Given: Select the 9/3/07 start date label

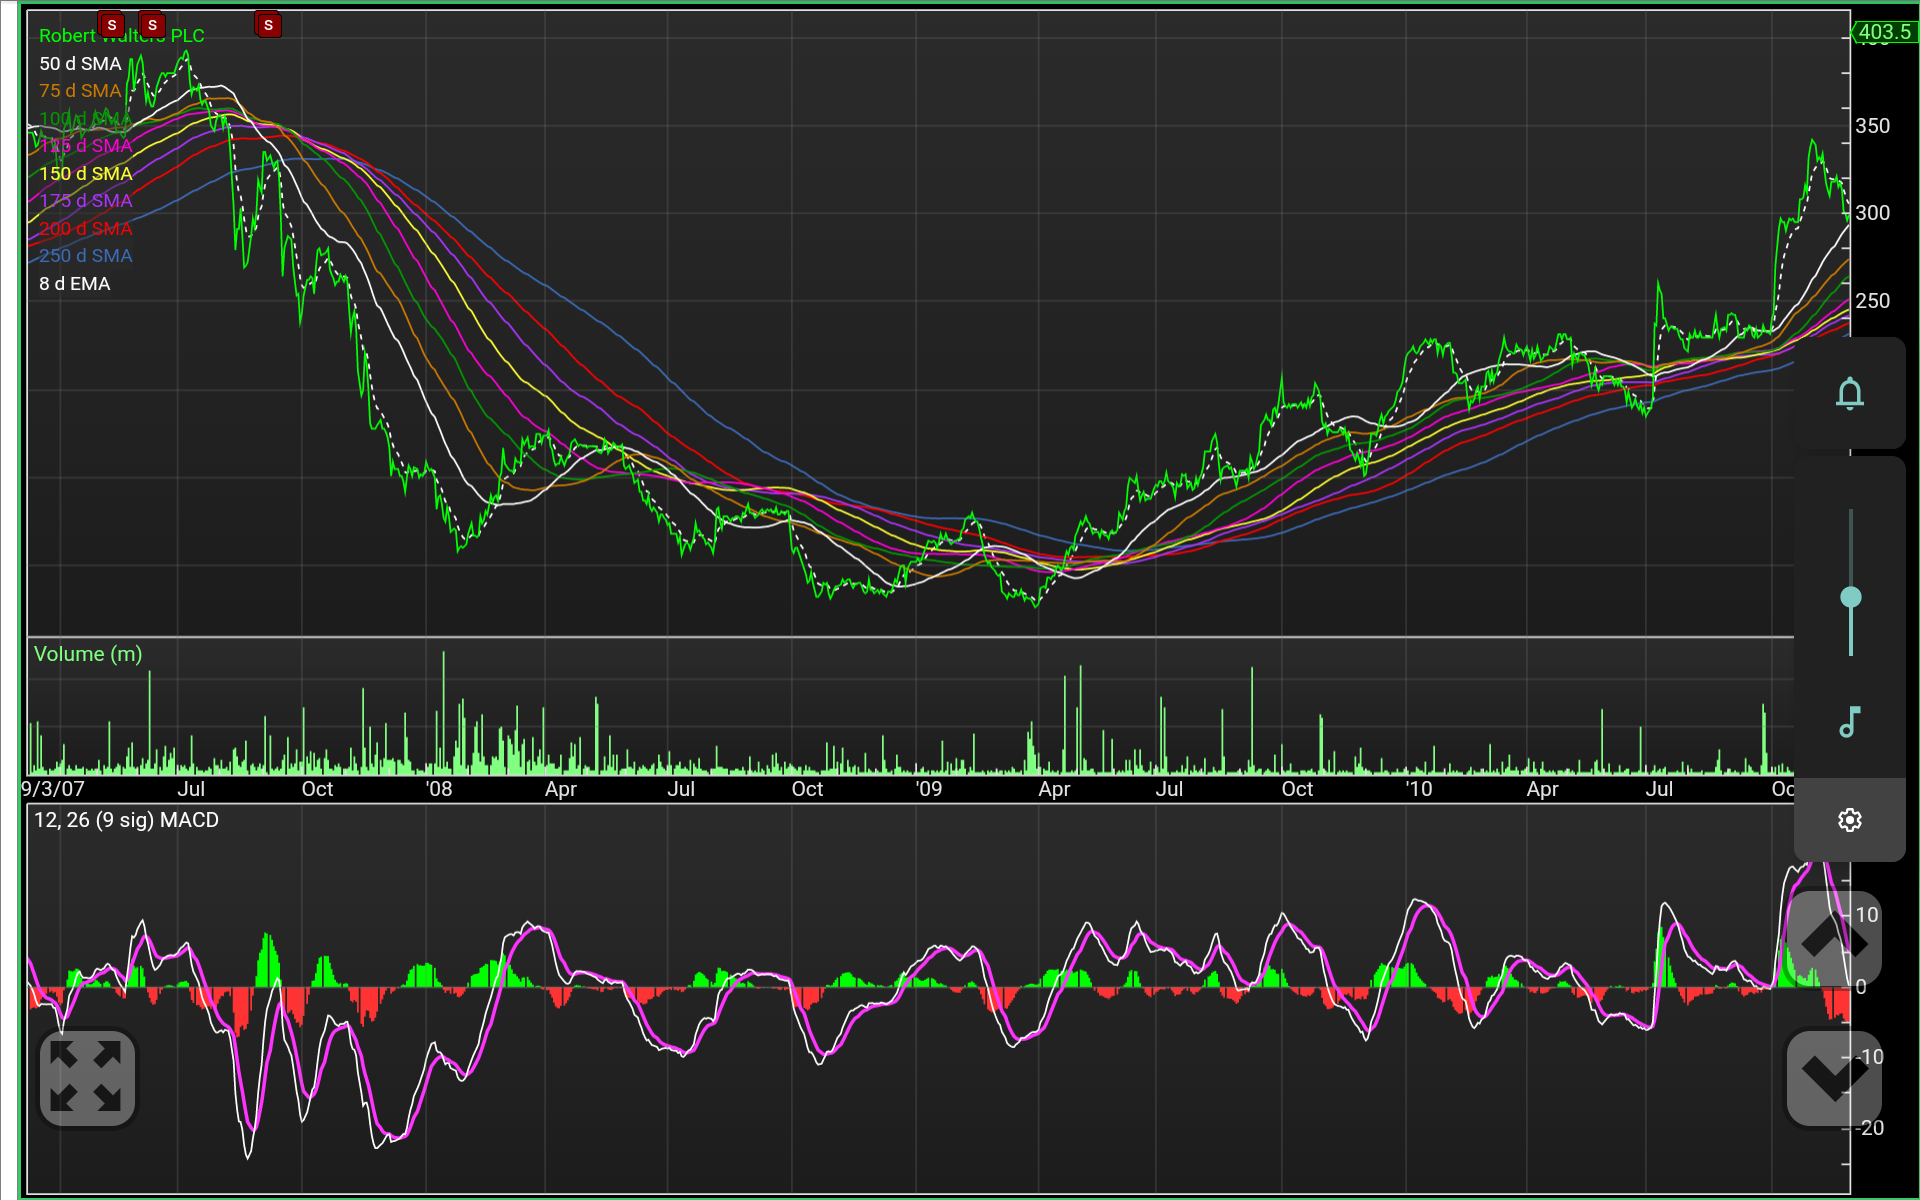Looking at the screenshot, I should [53, 789].
